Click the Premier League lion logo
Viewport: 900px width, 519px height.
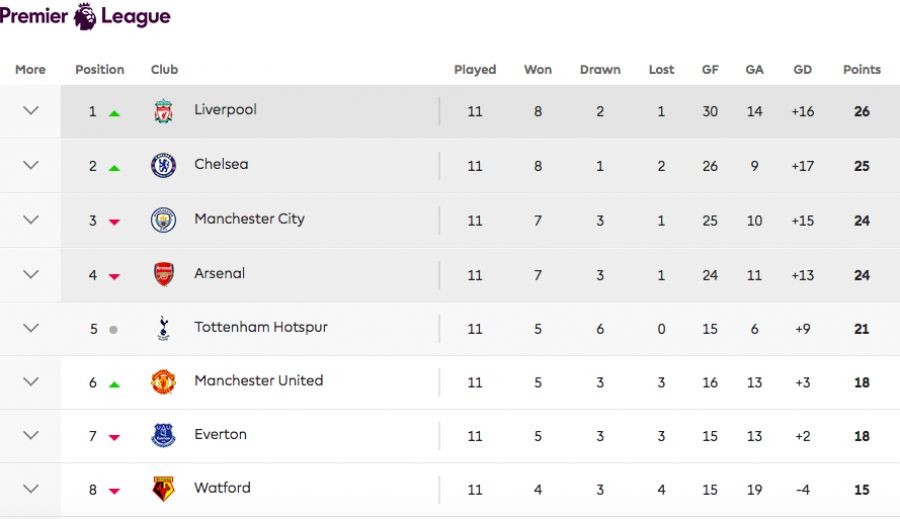[x=86, y=16]
